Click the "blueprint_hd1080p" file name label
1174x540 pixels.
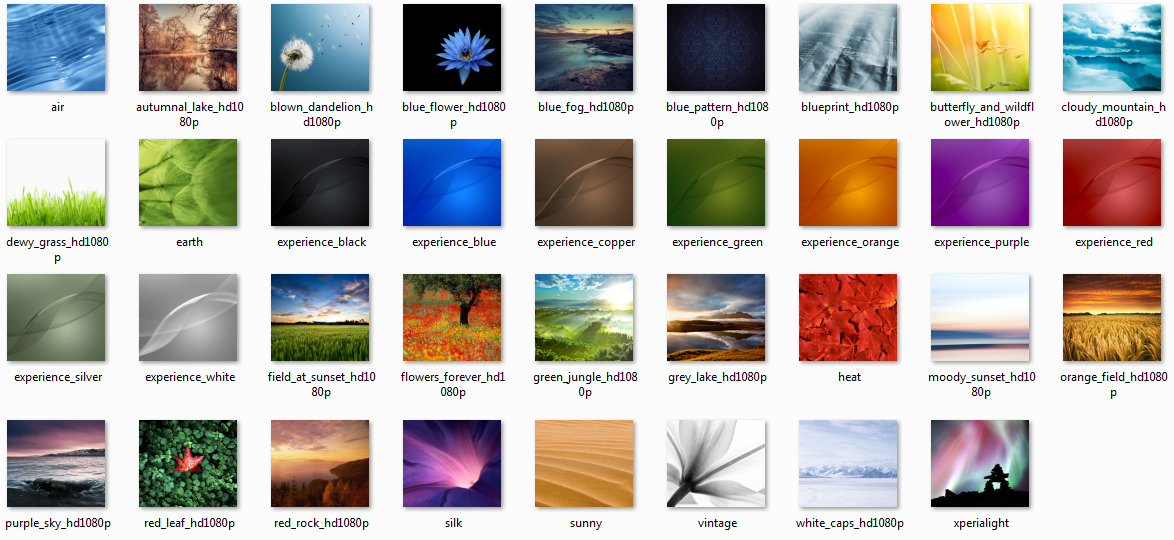[x=850, y=107]
